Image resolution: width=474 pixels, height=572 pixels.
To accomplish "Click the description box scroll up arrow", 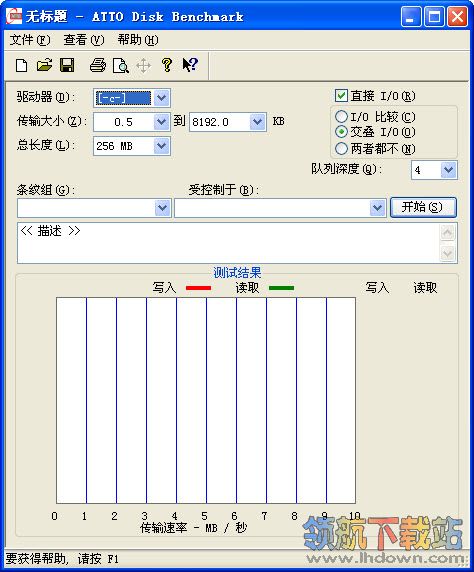I will click(x=448, y=233).
